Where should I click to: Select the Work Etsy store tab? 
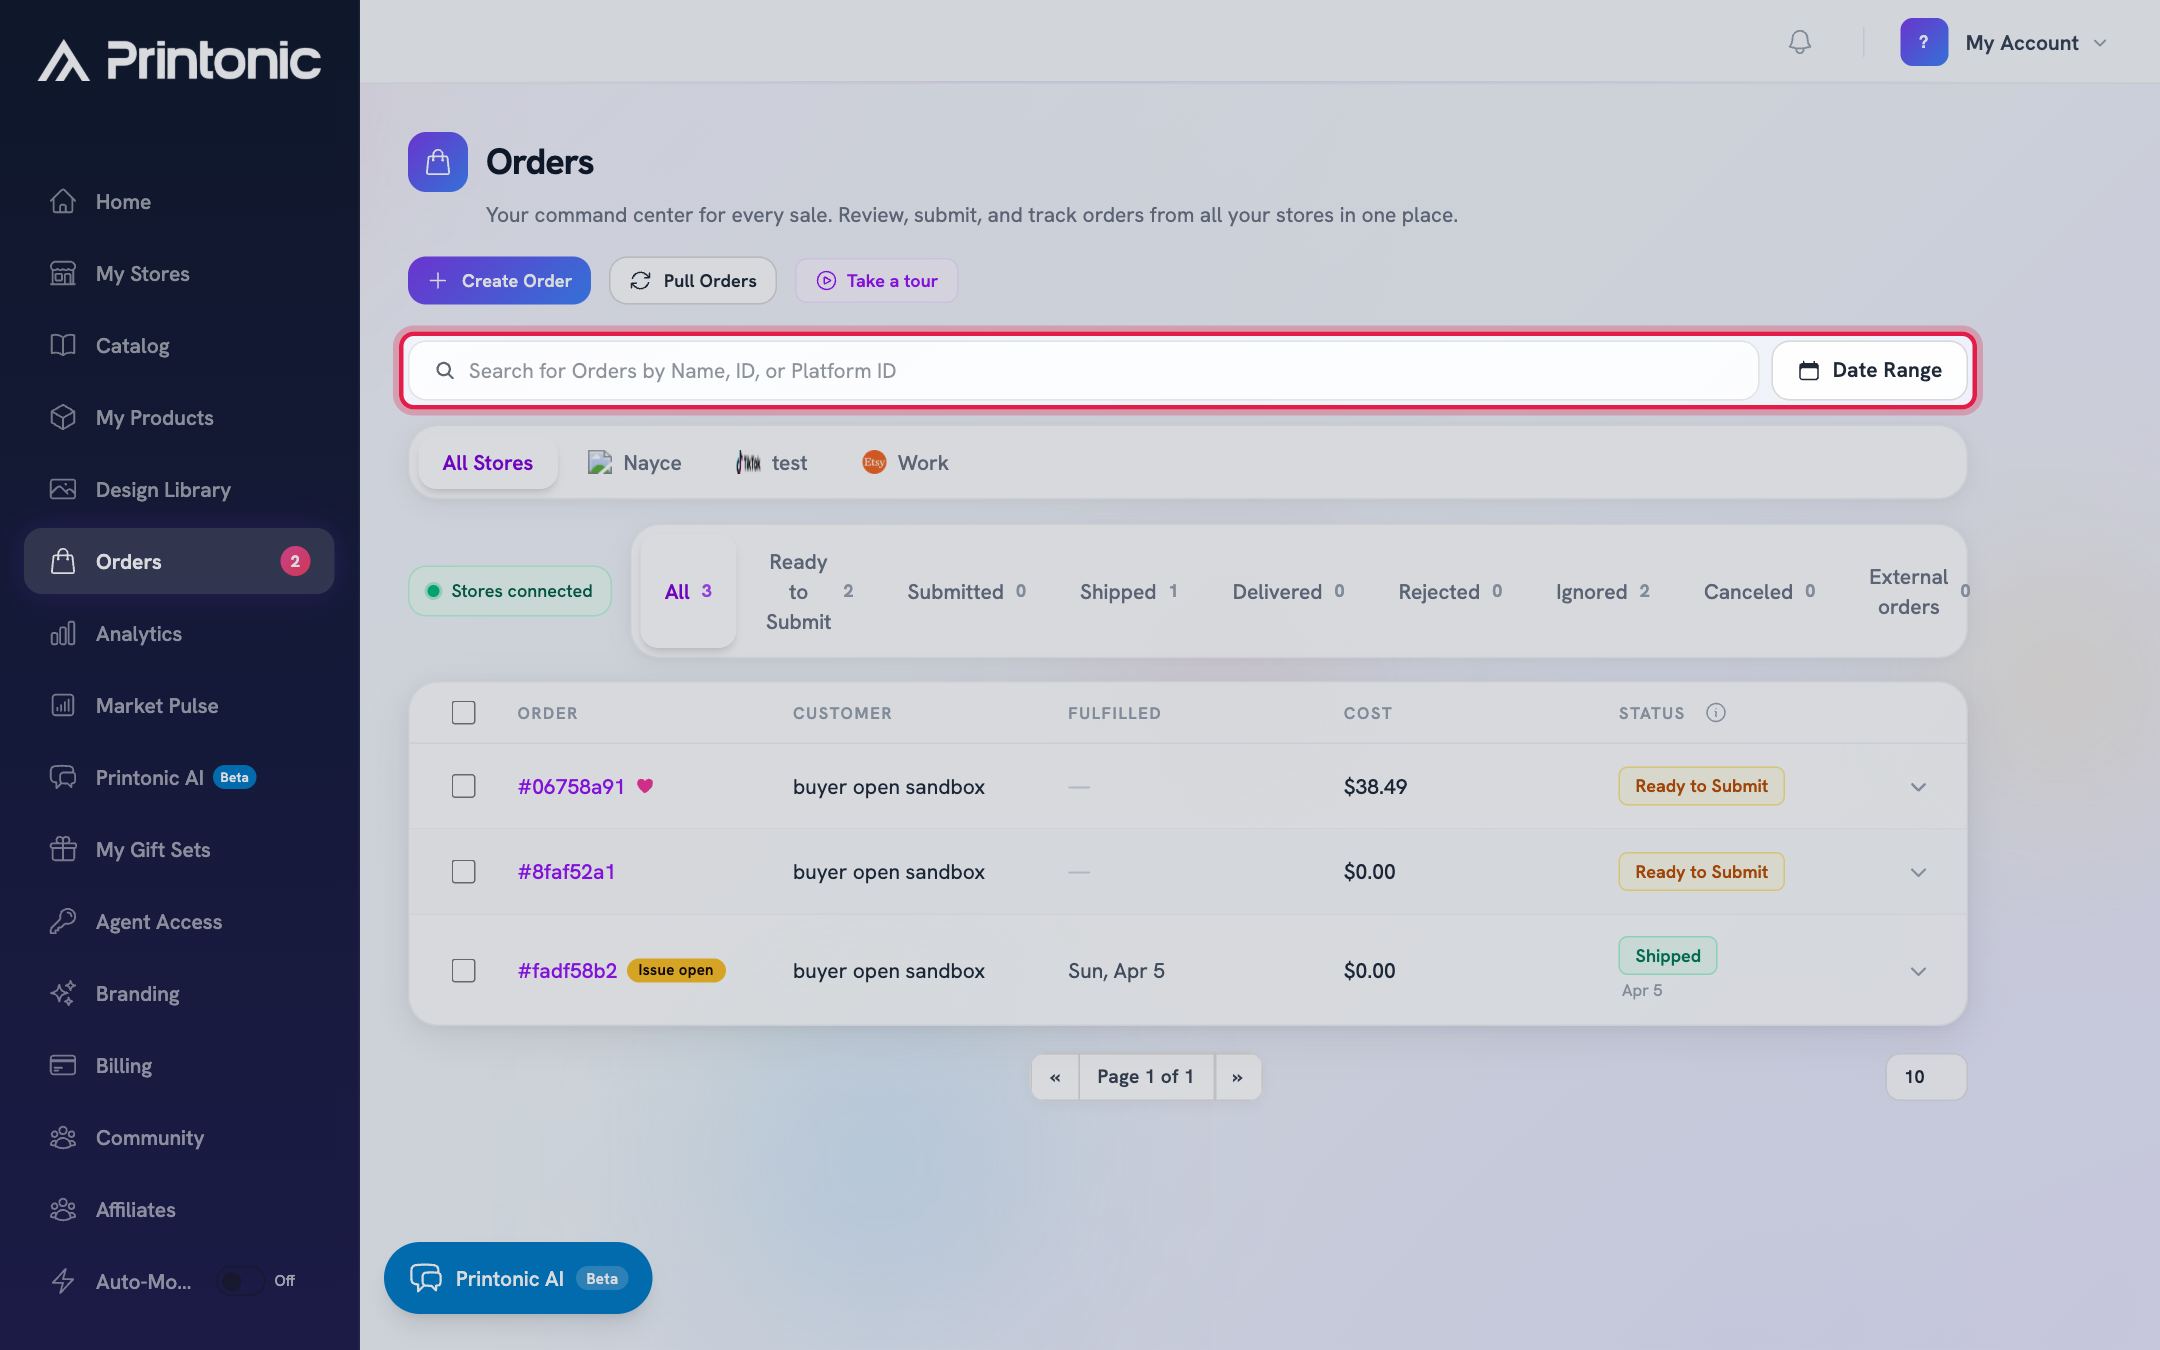point(905,463)
